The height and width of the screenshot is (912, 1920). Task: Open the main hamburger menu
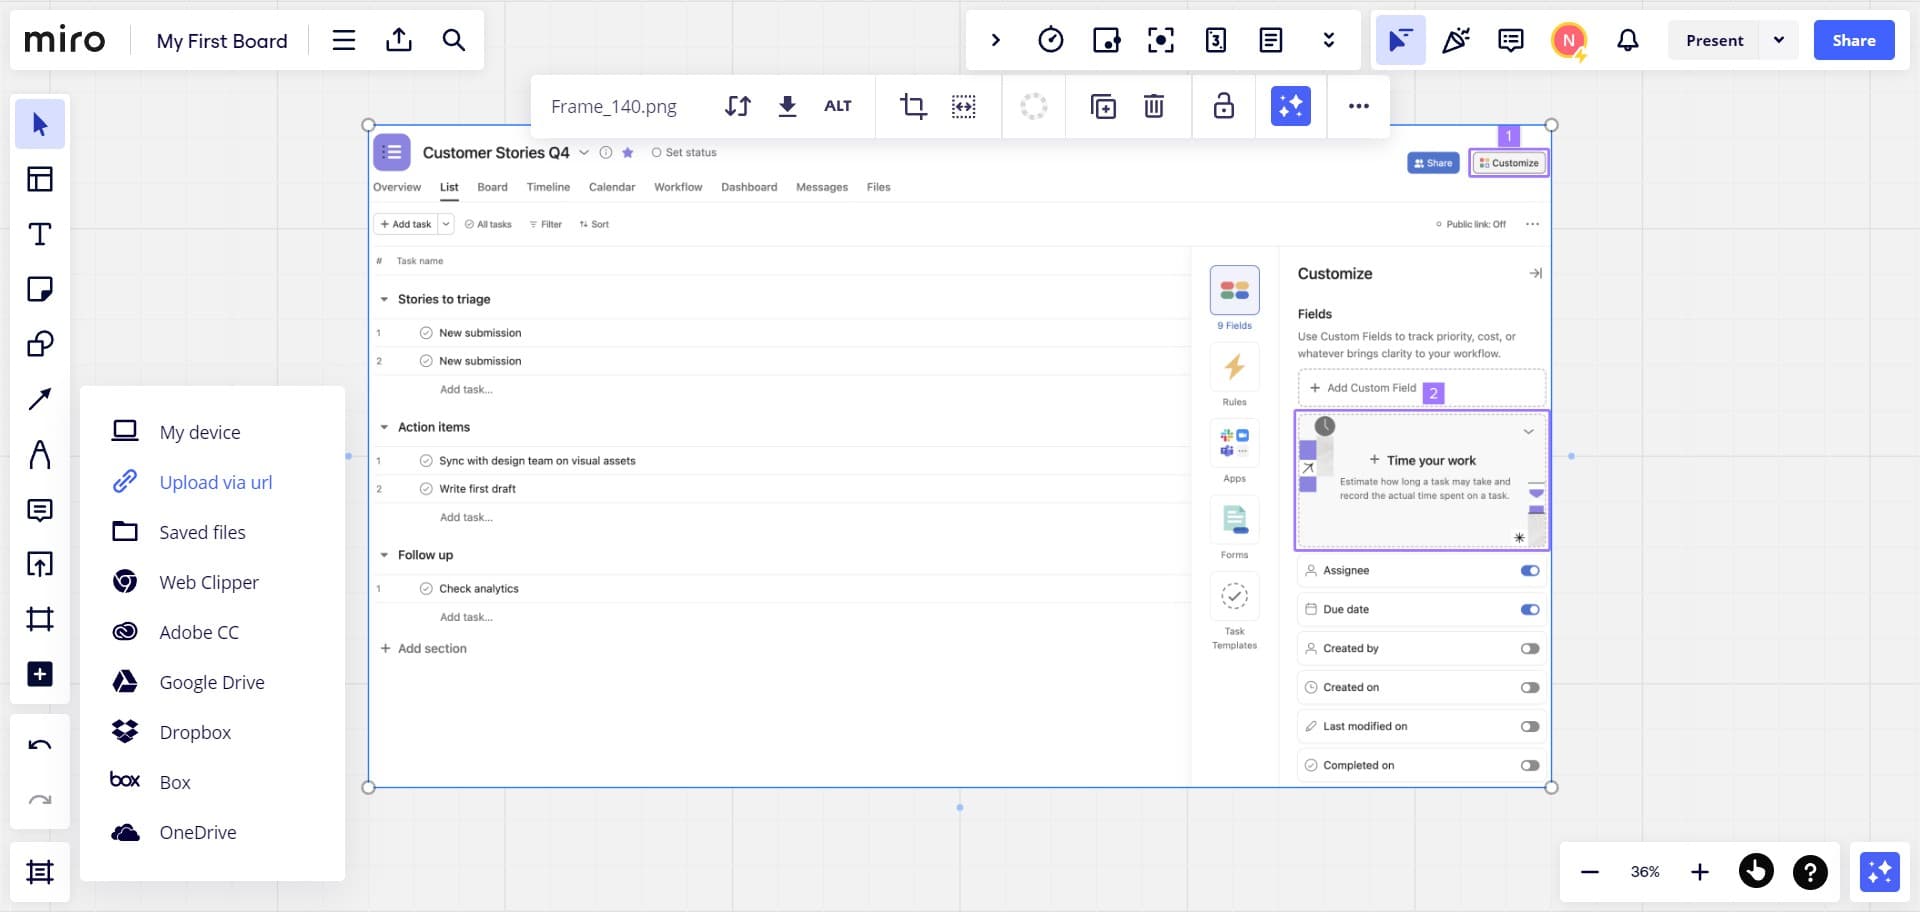tap(344, 40)
